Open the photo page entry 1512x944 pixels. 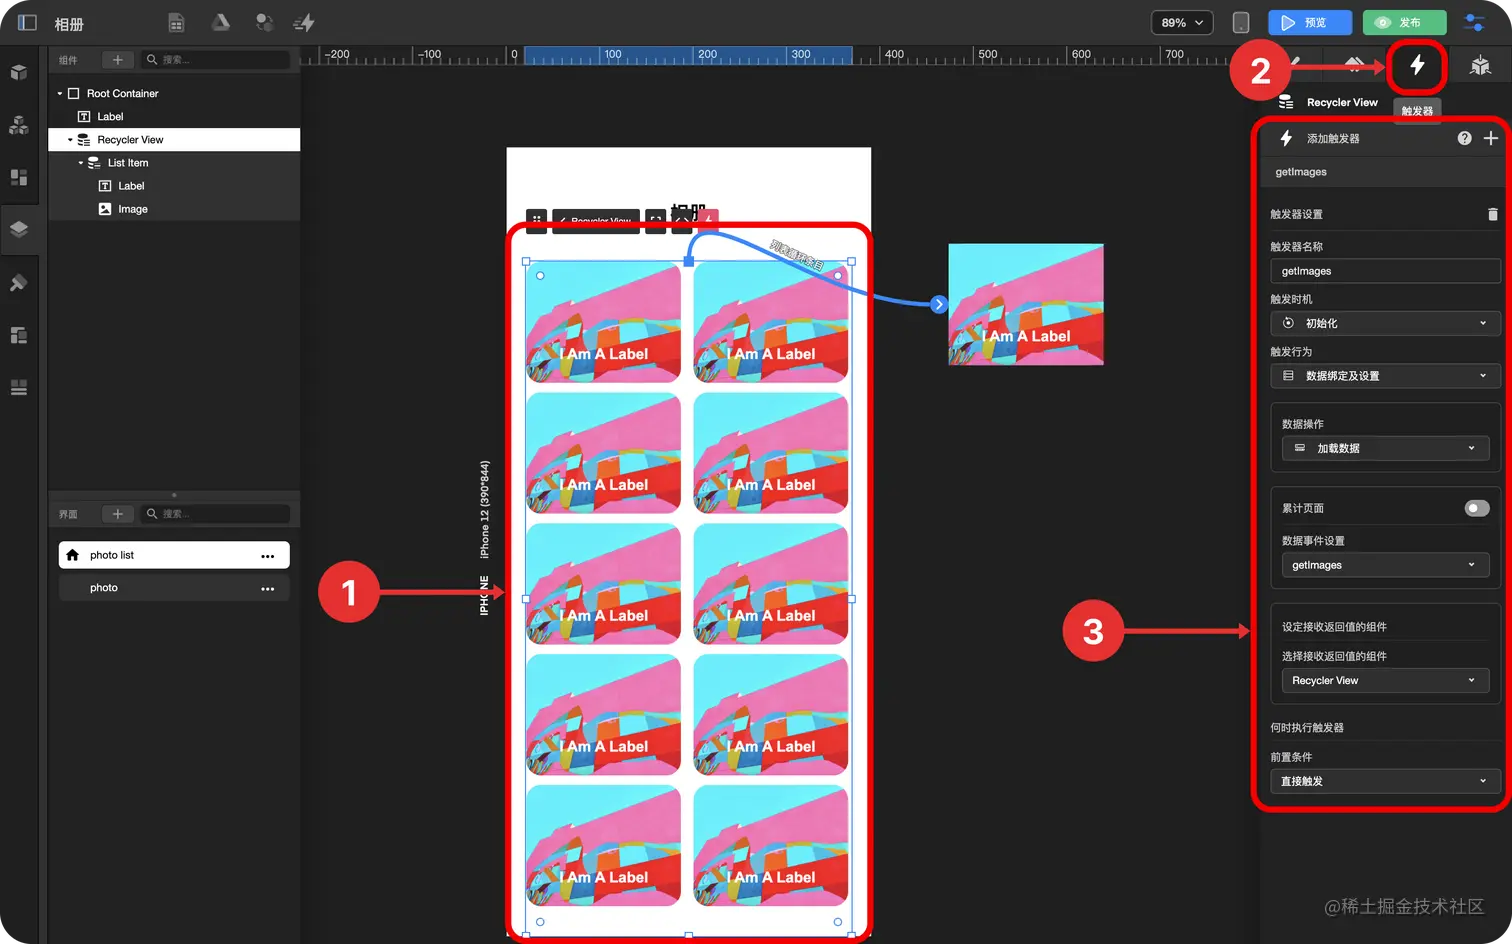tap(174, 588)
